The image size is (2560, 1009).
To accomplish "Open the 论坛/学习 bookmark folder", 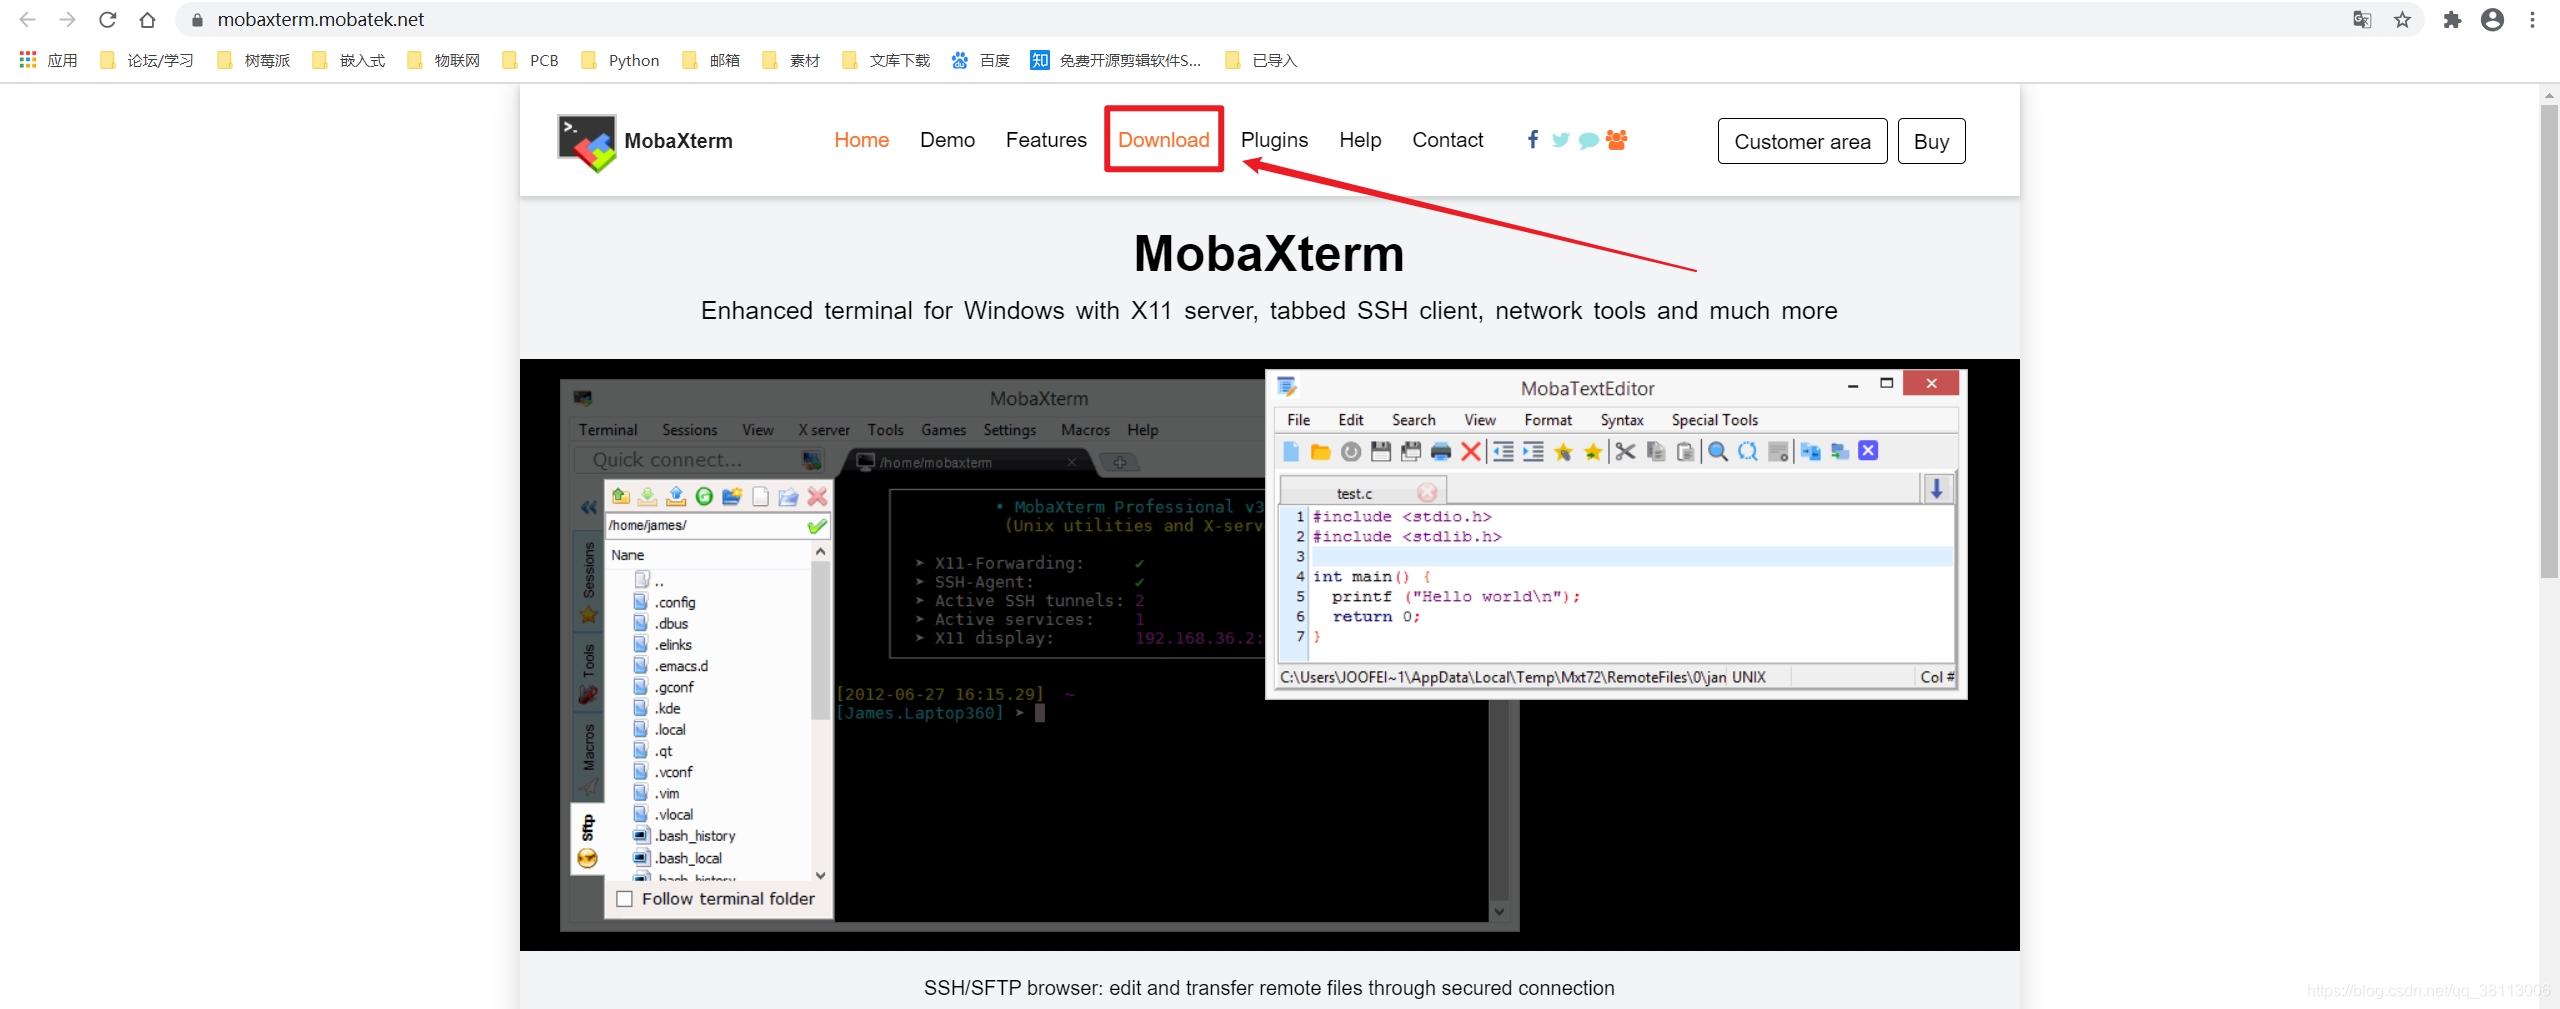I will [147, 60].
